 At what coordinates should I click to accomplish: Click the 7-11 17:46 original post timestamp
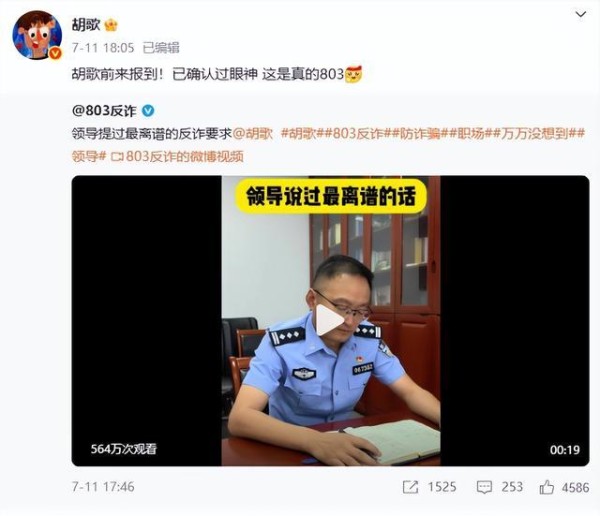click(x=103, y=487)
